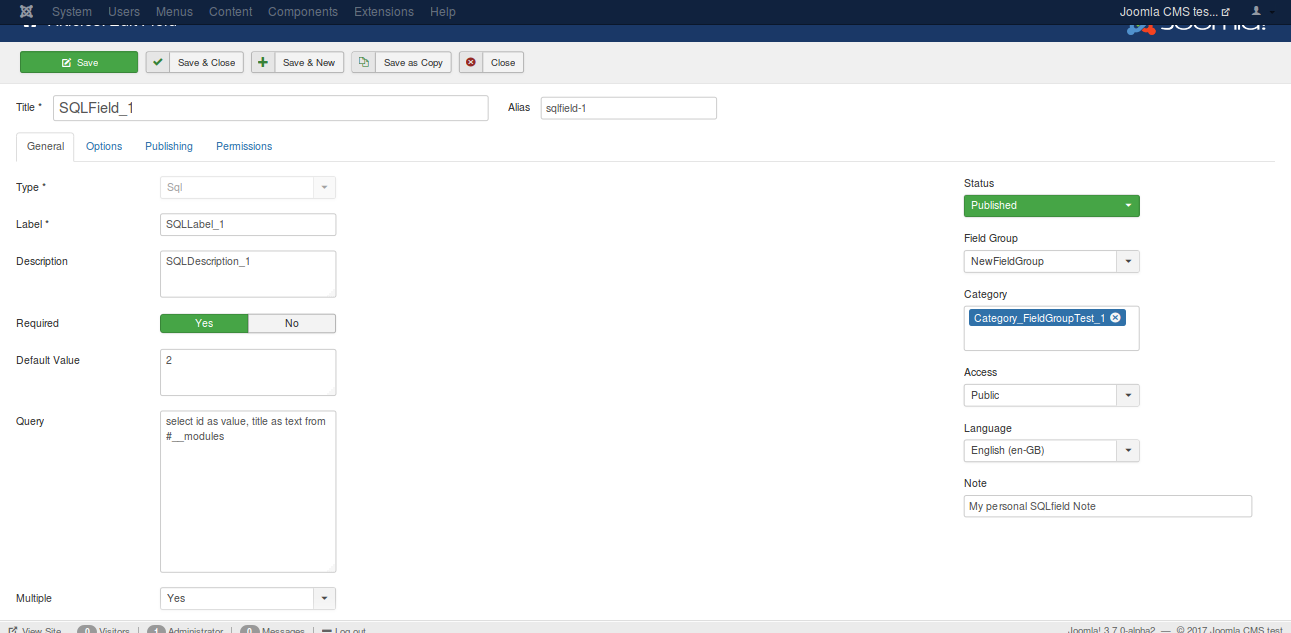This screenshot has width=1291, height=633.
Task: Click the Note input field
Action: (x=1107, y=506)
